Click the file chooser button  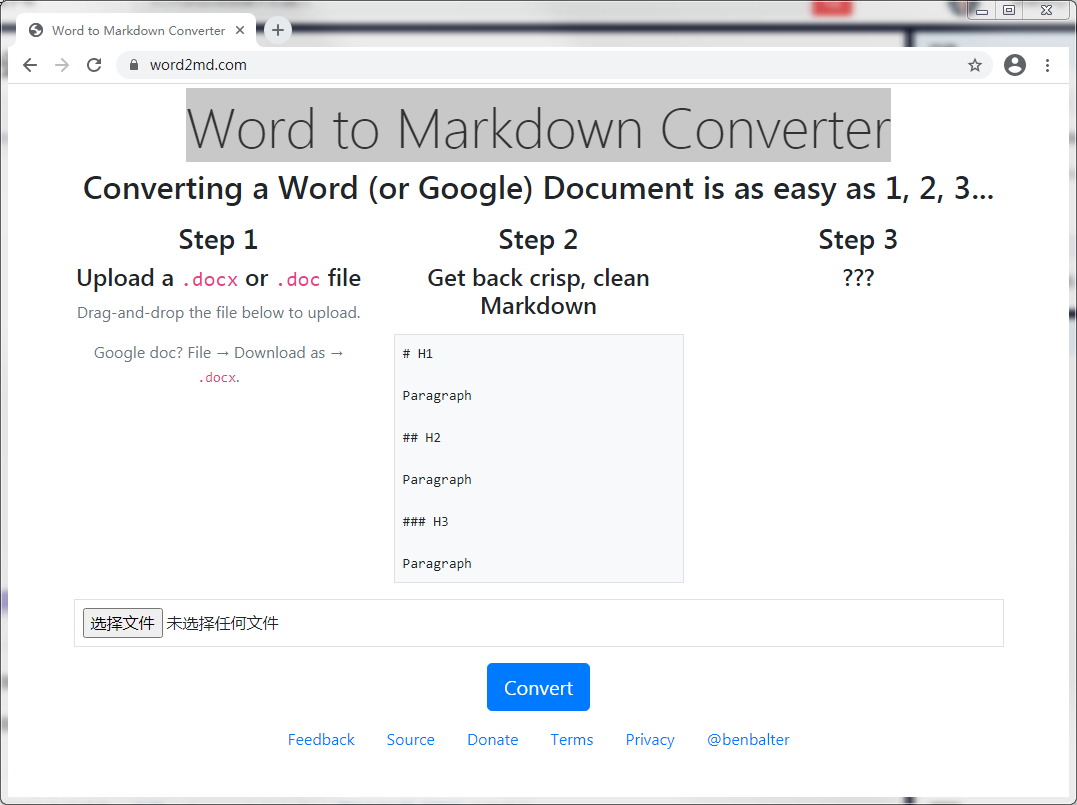[122, 622]
